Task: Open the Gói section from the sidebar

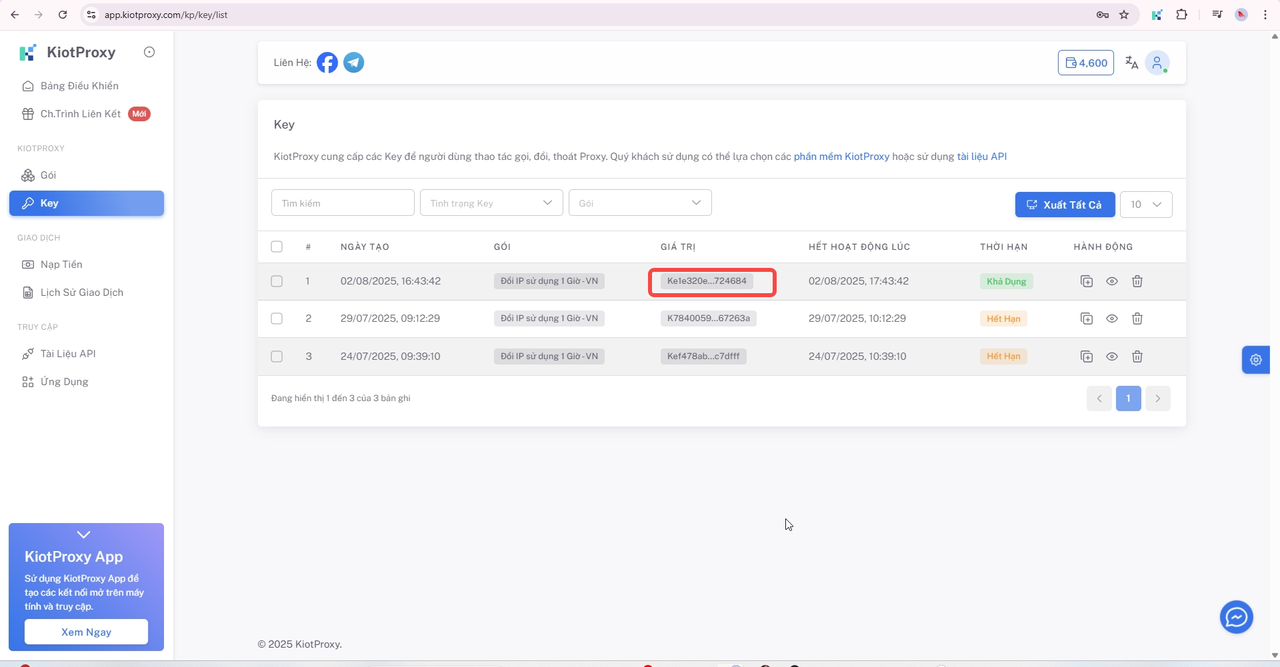Action: pyautogui.click(x=49, y=175)
